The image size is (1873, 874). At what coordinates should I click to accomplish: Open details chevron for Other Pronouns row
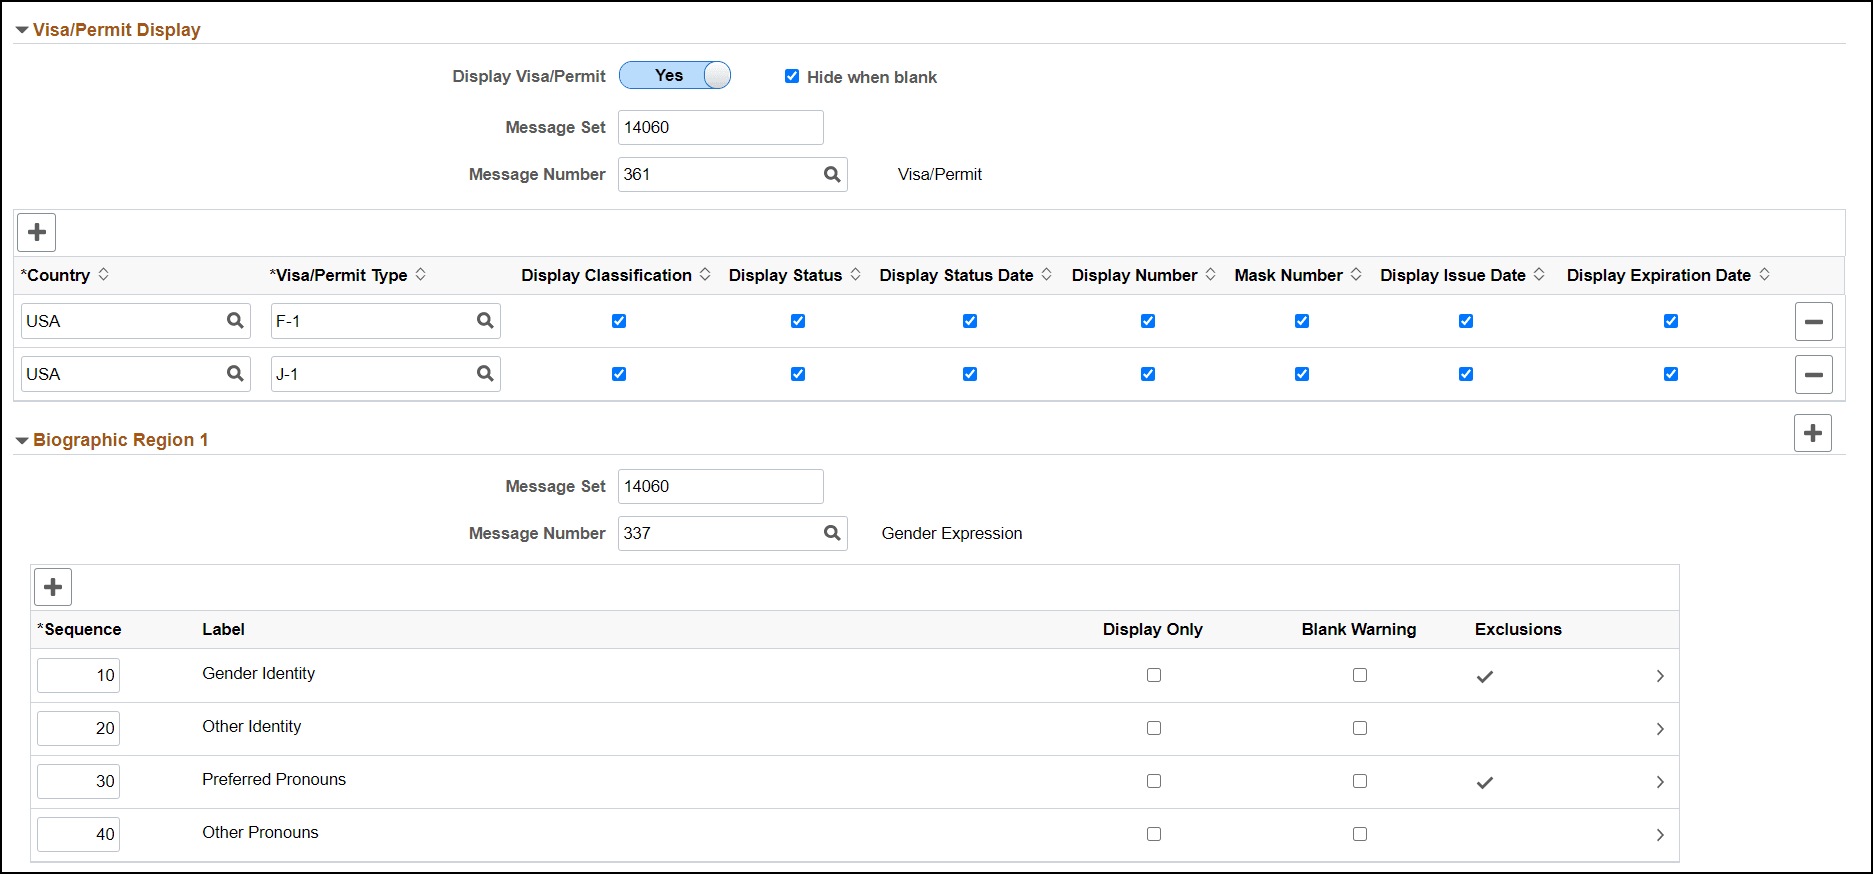[1660, 835]
